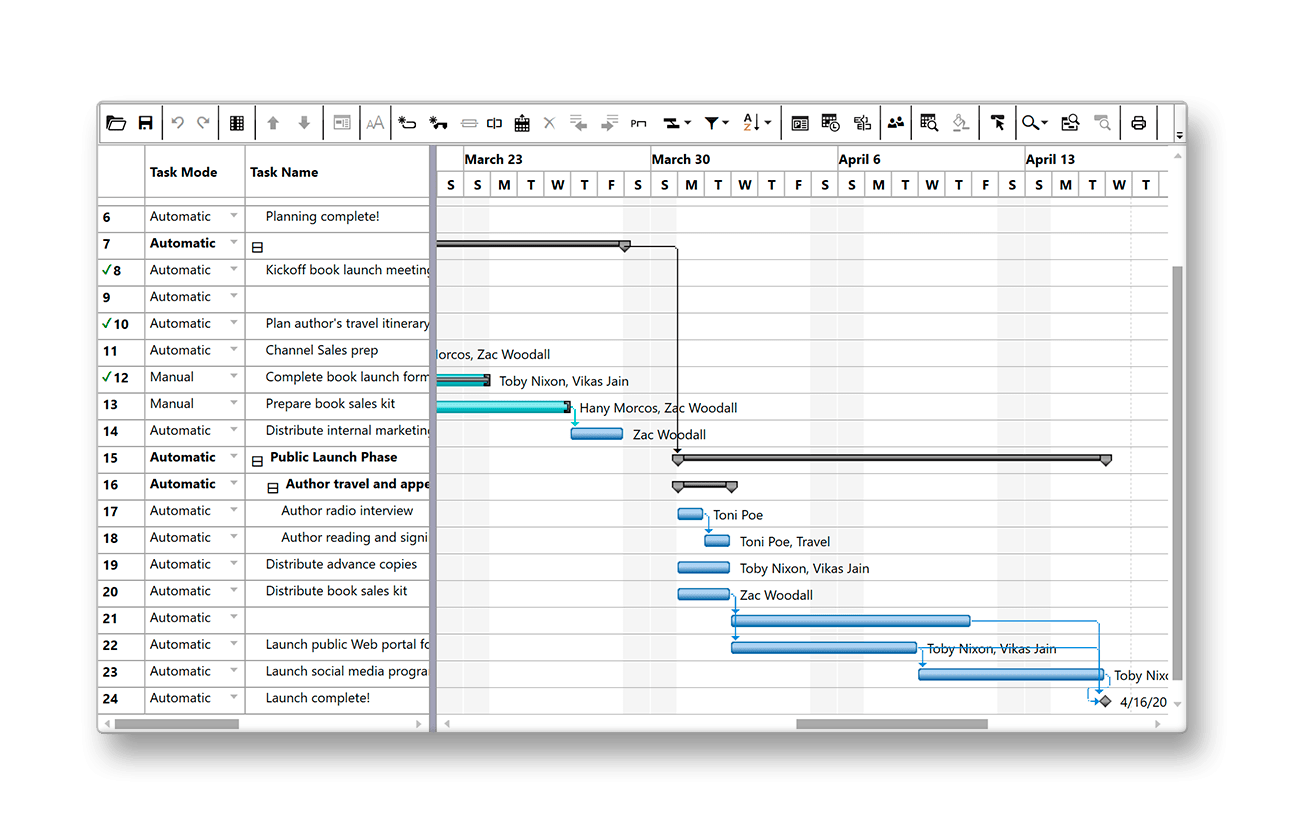
Task: Print the Gantt chart
Action: tap(1139, 122)
